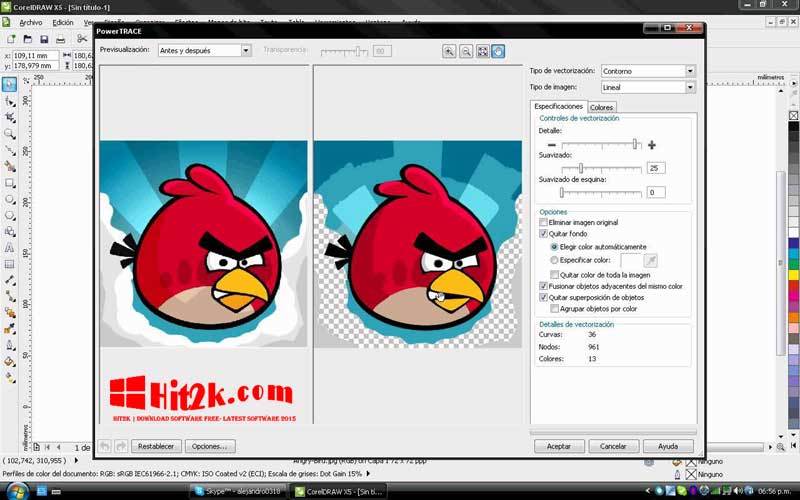Click the Cancelar button
800x500 pixels.
[x=613, y=446]
